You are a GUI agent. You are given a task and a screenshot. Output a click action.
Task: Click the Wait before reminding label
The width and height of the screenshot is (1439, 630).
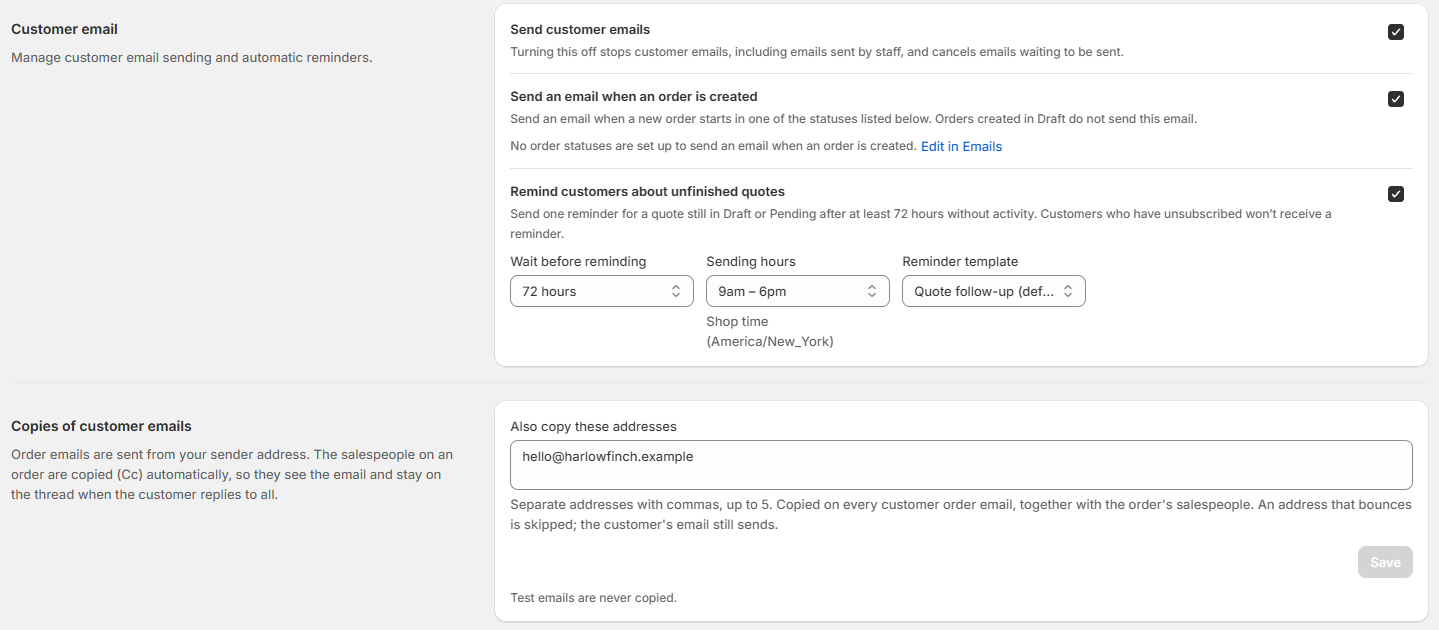pyautogui.click(x=578, y=261)
